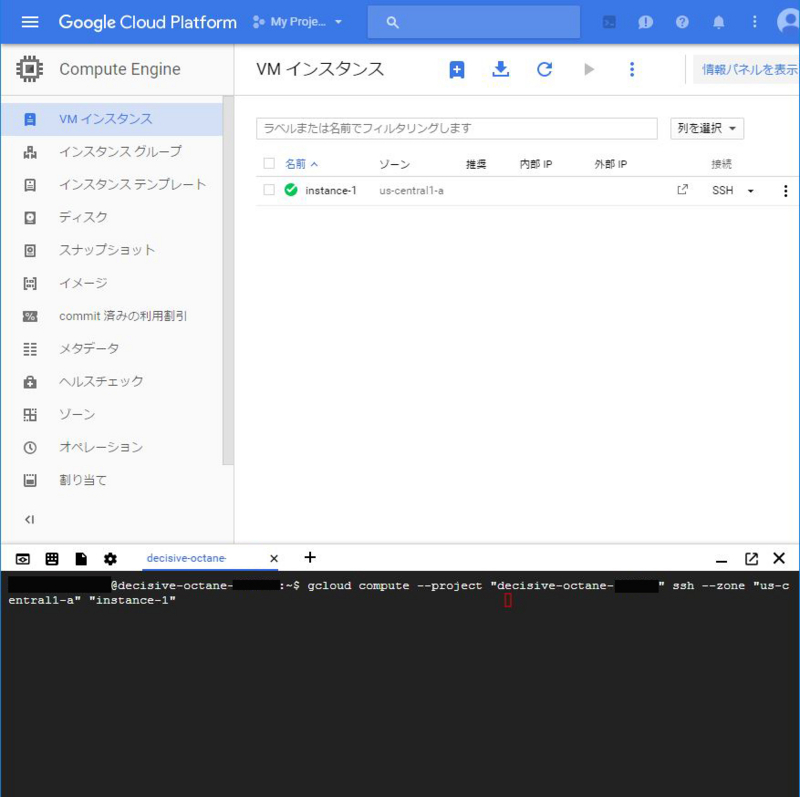This screenshot has height=797, width=800.
Task: Open the notifications bell
Action: click(x=718, y=22)
